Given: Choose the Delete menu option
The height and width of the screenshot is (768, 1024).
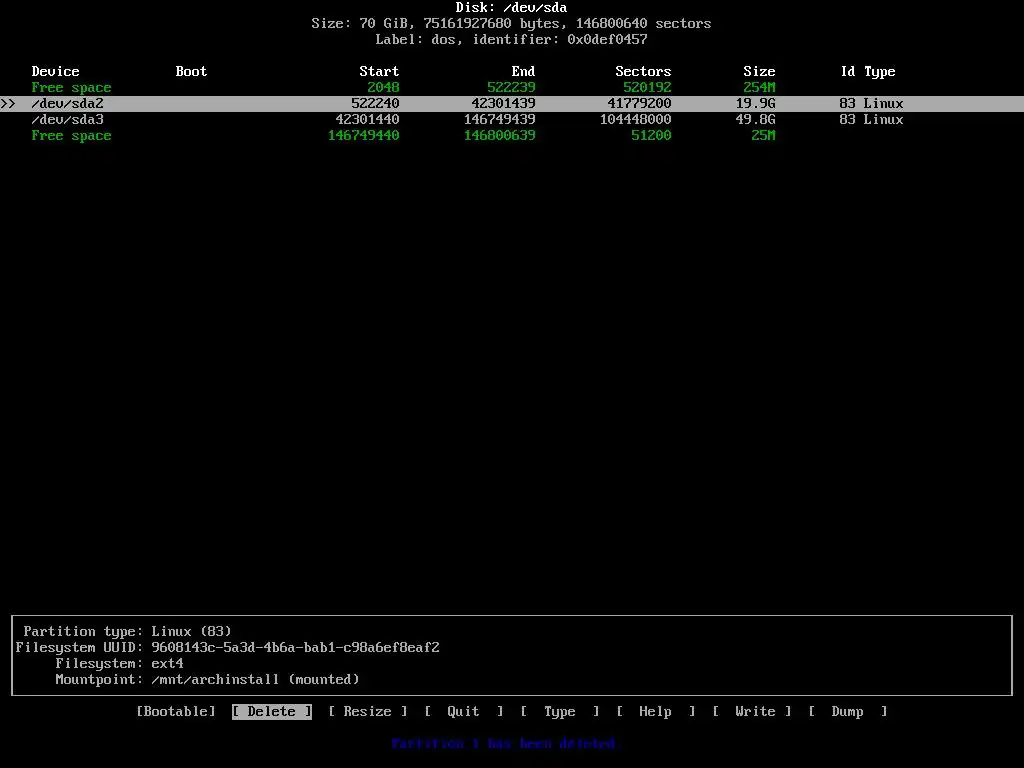Looking at the screenshot, I should point(272,711).
